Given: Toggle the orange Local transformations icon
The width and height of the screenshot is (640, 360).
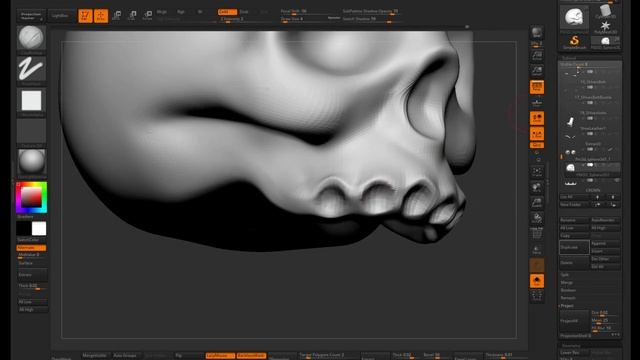Looking at the screenshot, I should tap(537, 118).
